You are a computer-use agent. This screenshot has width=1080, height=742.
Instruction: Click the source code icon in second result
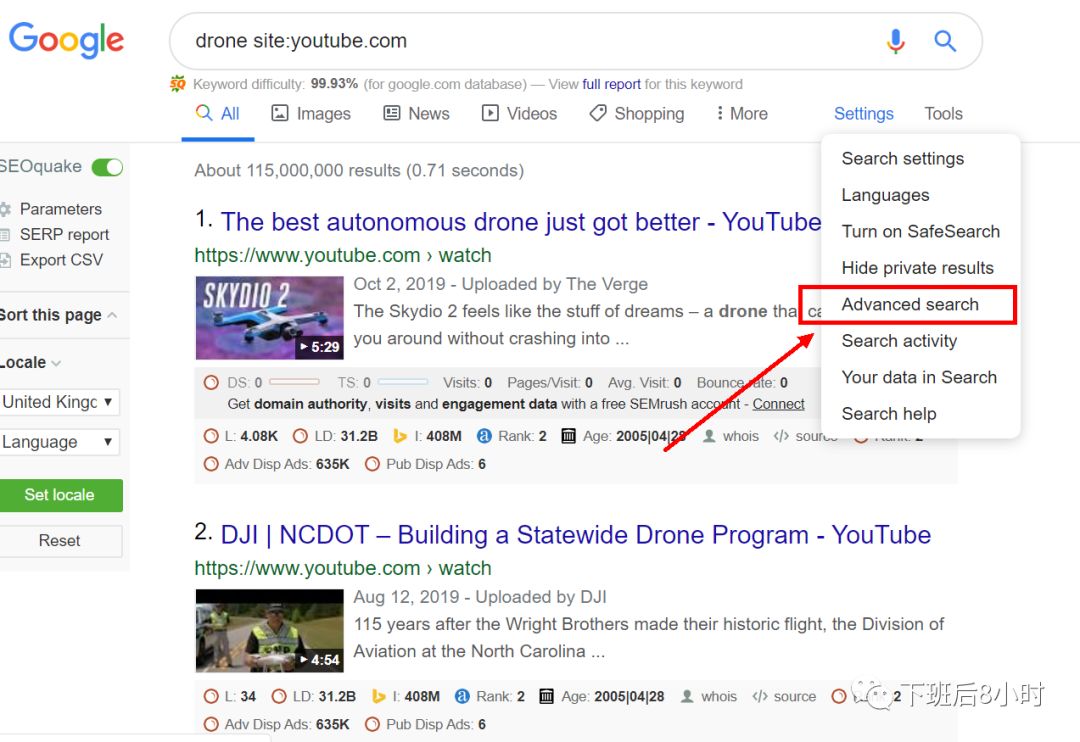(760, 697)
